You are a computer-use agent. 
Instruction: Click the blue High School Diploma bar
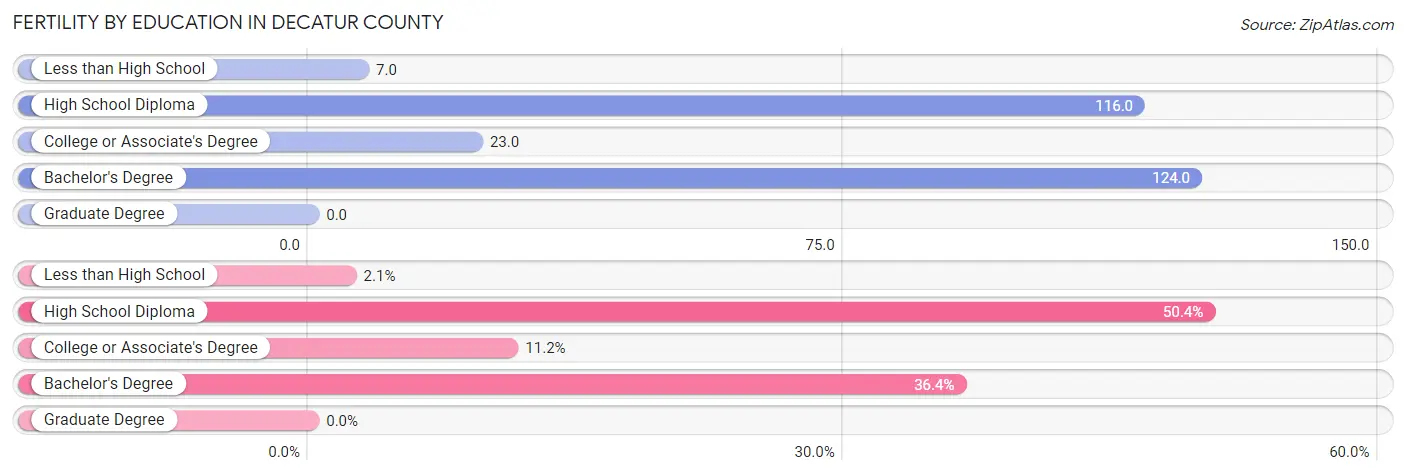(581, 105)
